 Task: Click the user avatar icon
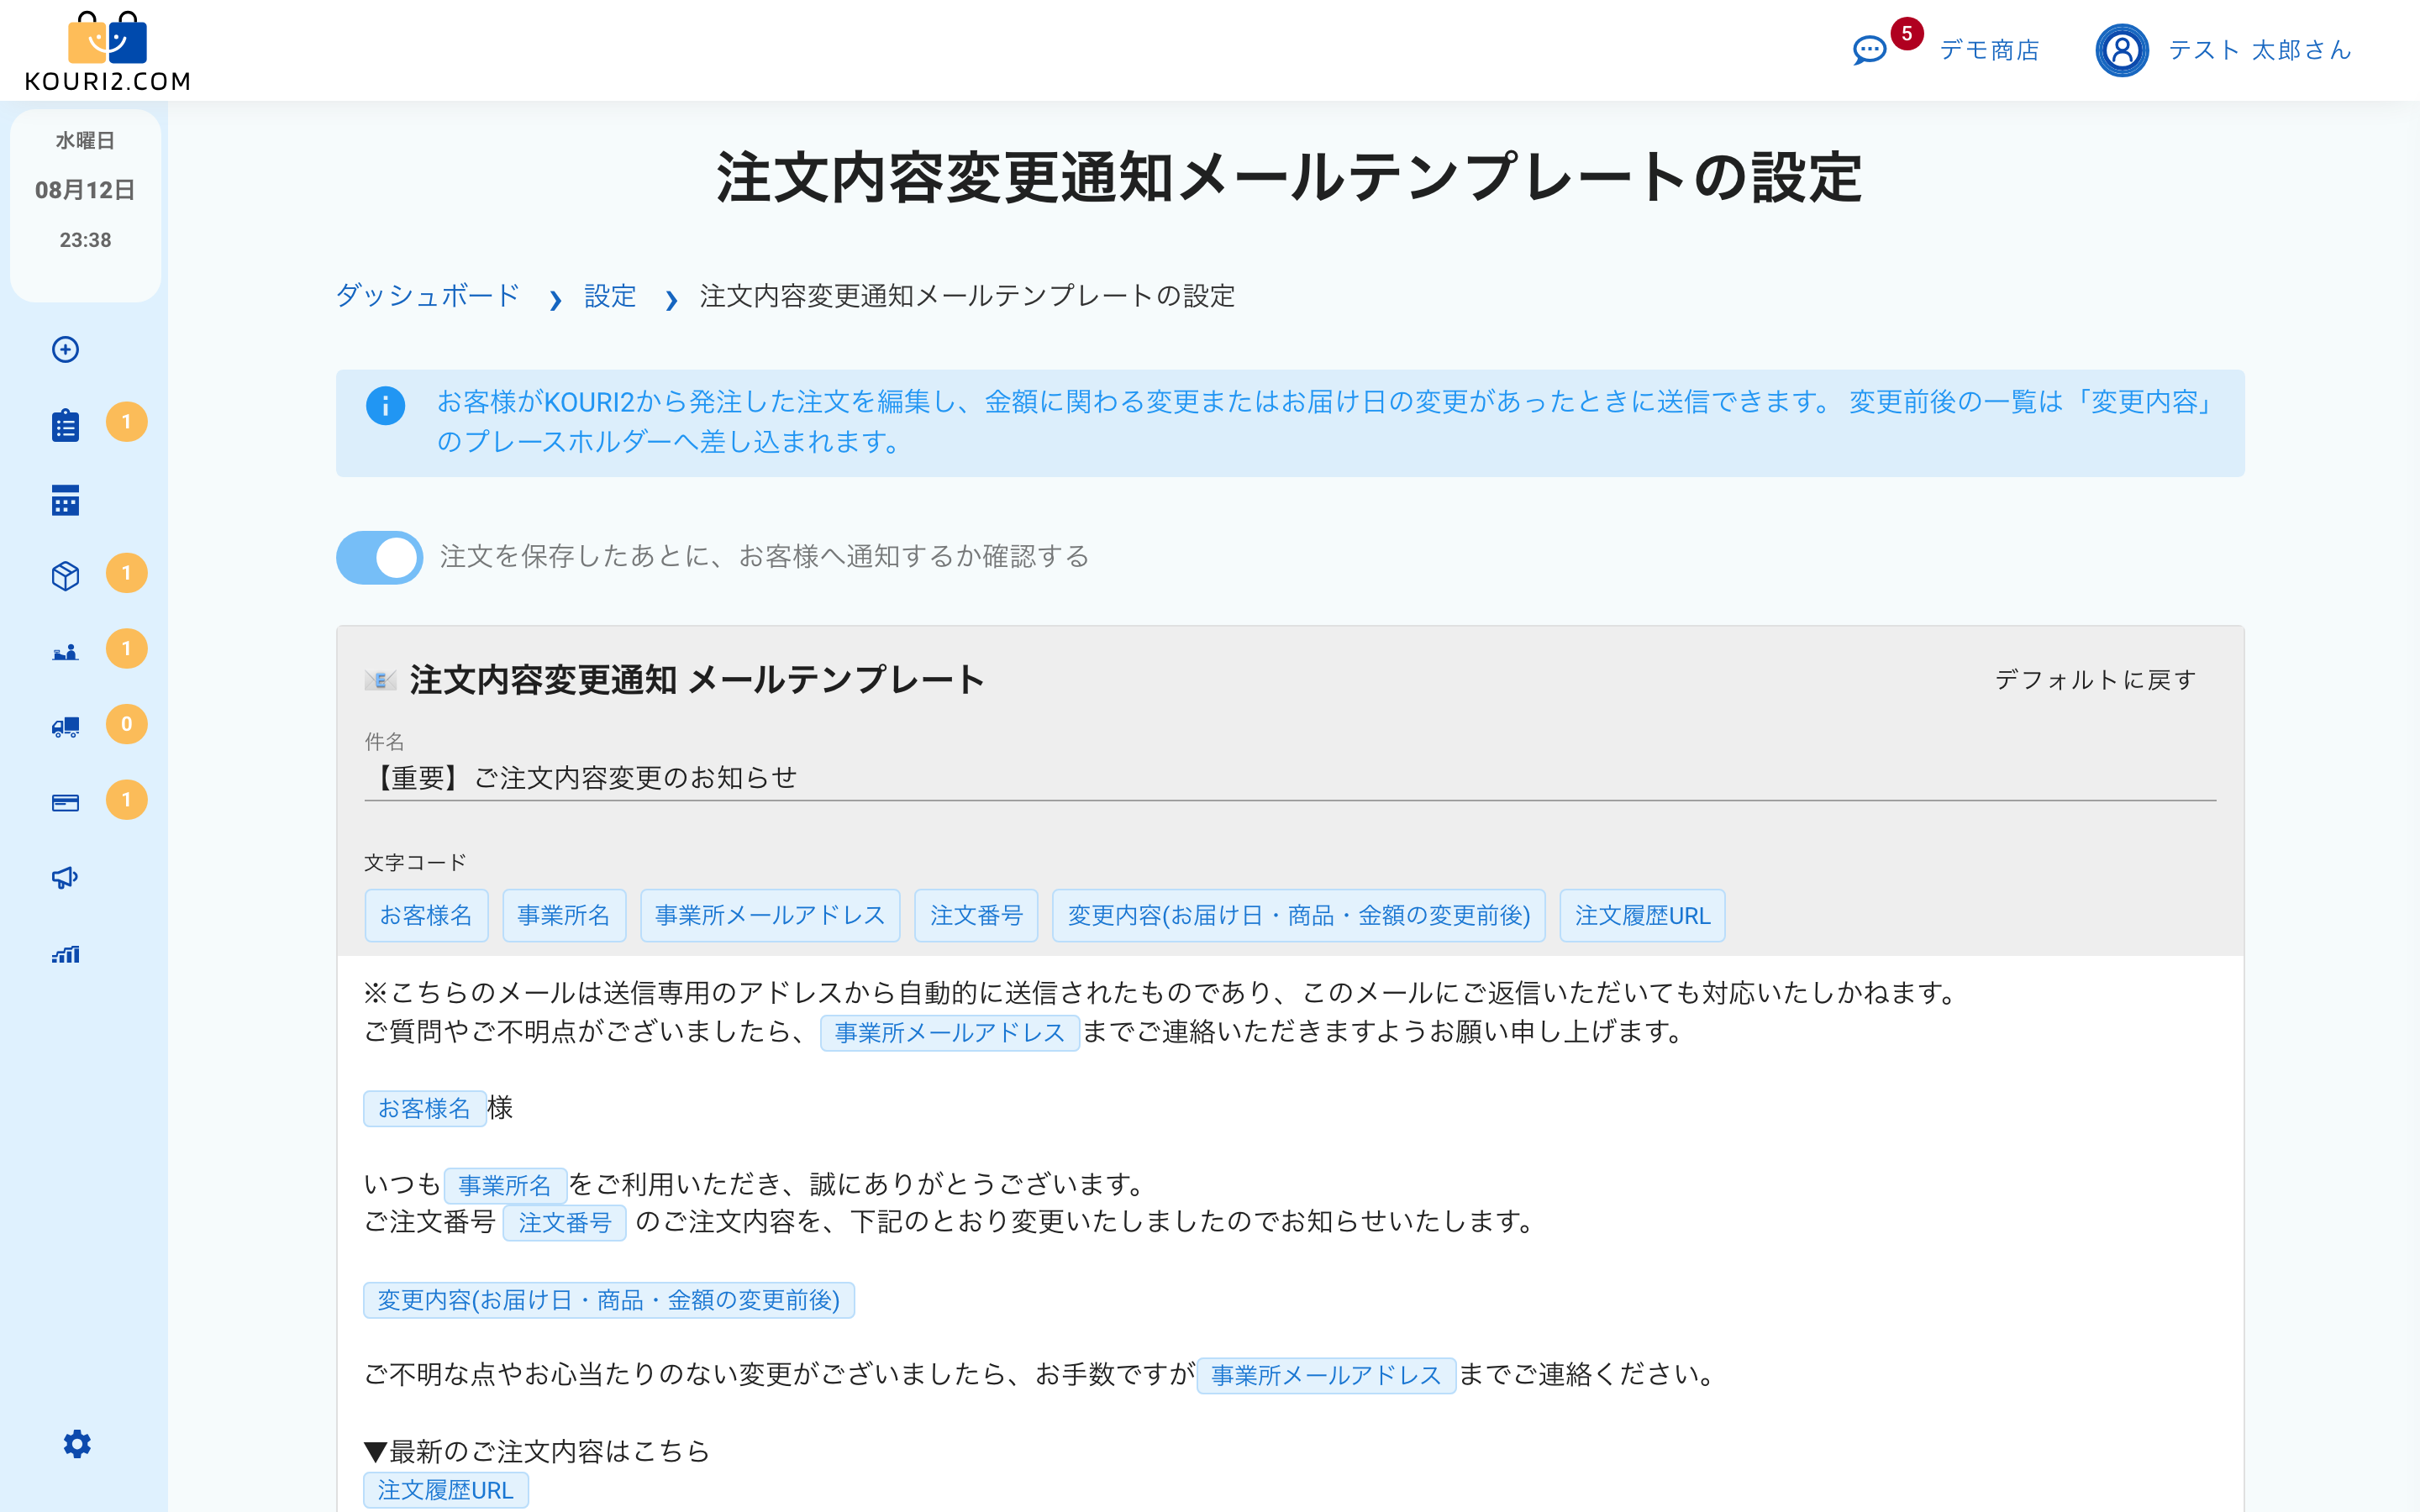pos(2121,50)
